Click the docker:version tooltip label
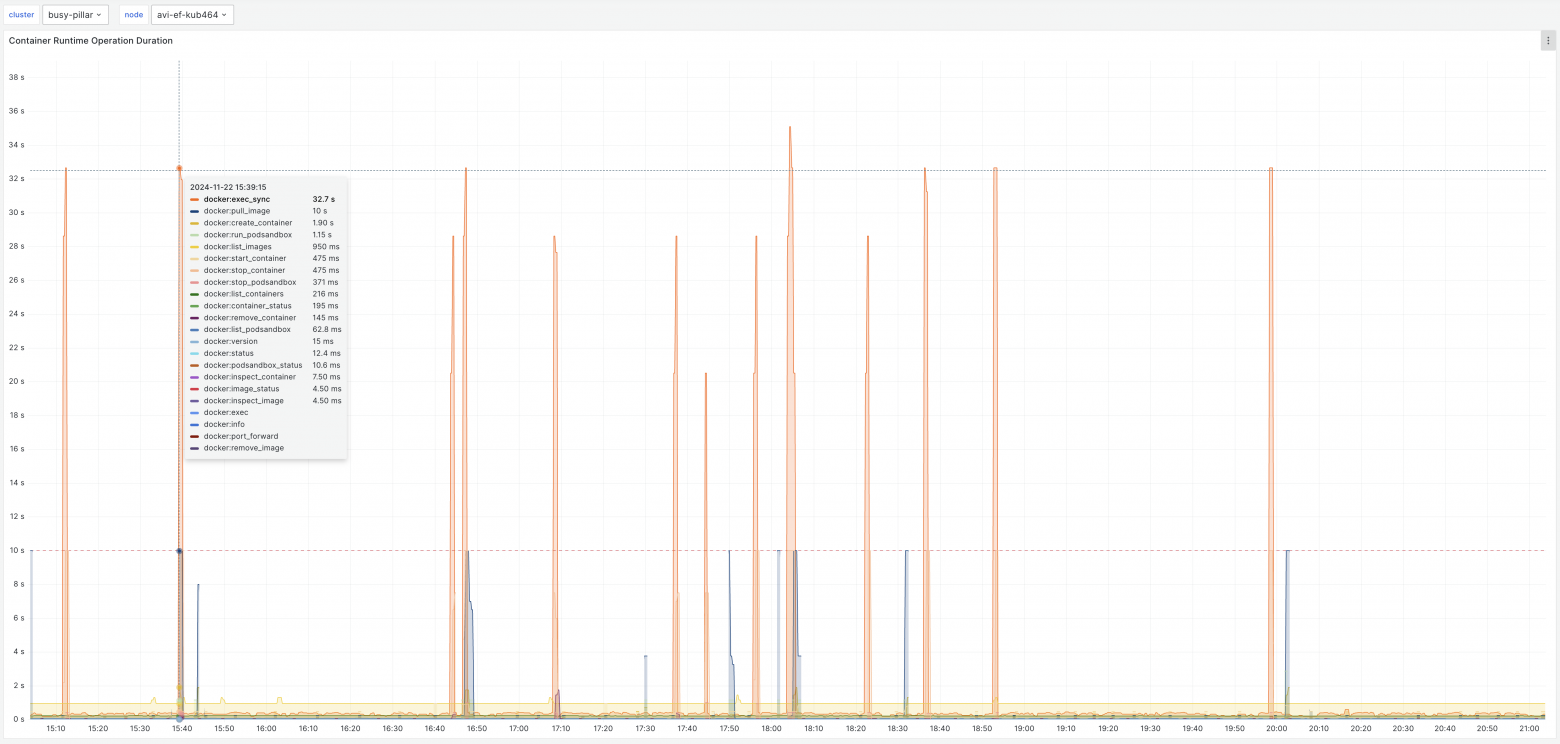The height and width of the screenshot is (744, 1560). [231, 341]
